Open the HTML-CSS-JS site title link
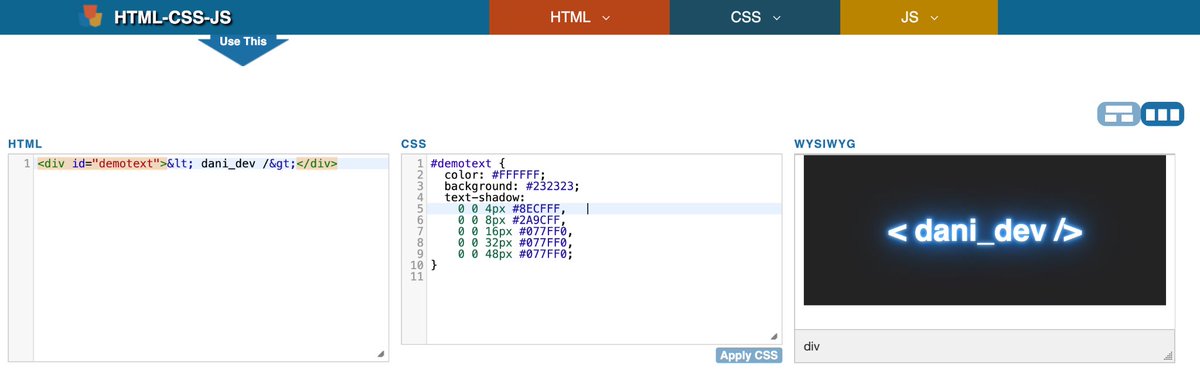The width and height of the screenshot is (1200, 371). (174, 17)
